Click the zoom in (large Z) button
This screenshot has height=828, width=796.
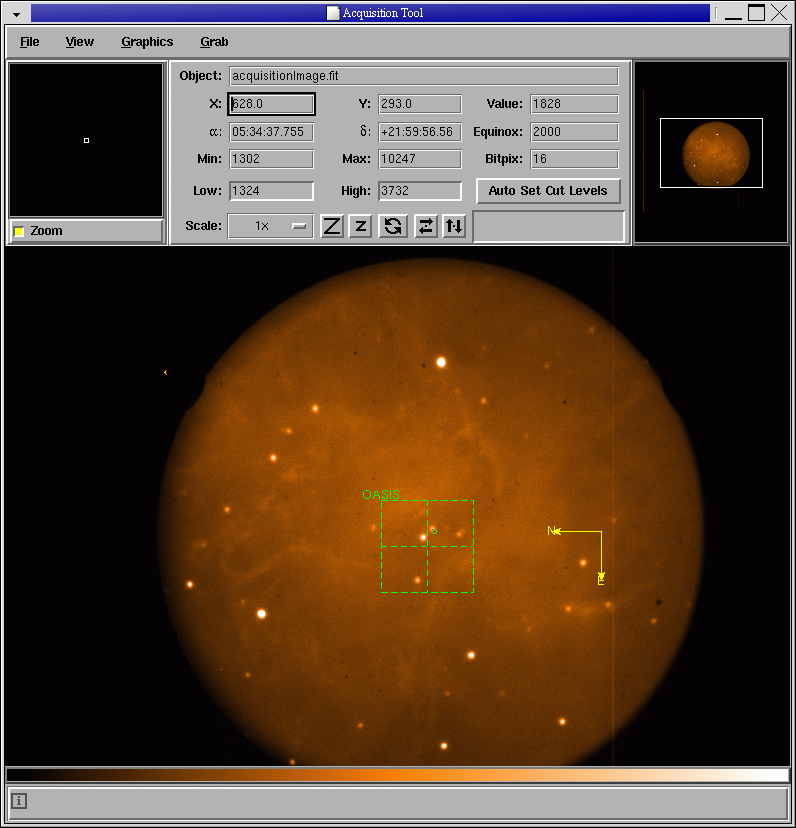click(332, 226)
